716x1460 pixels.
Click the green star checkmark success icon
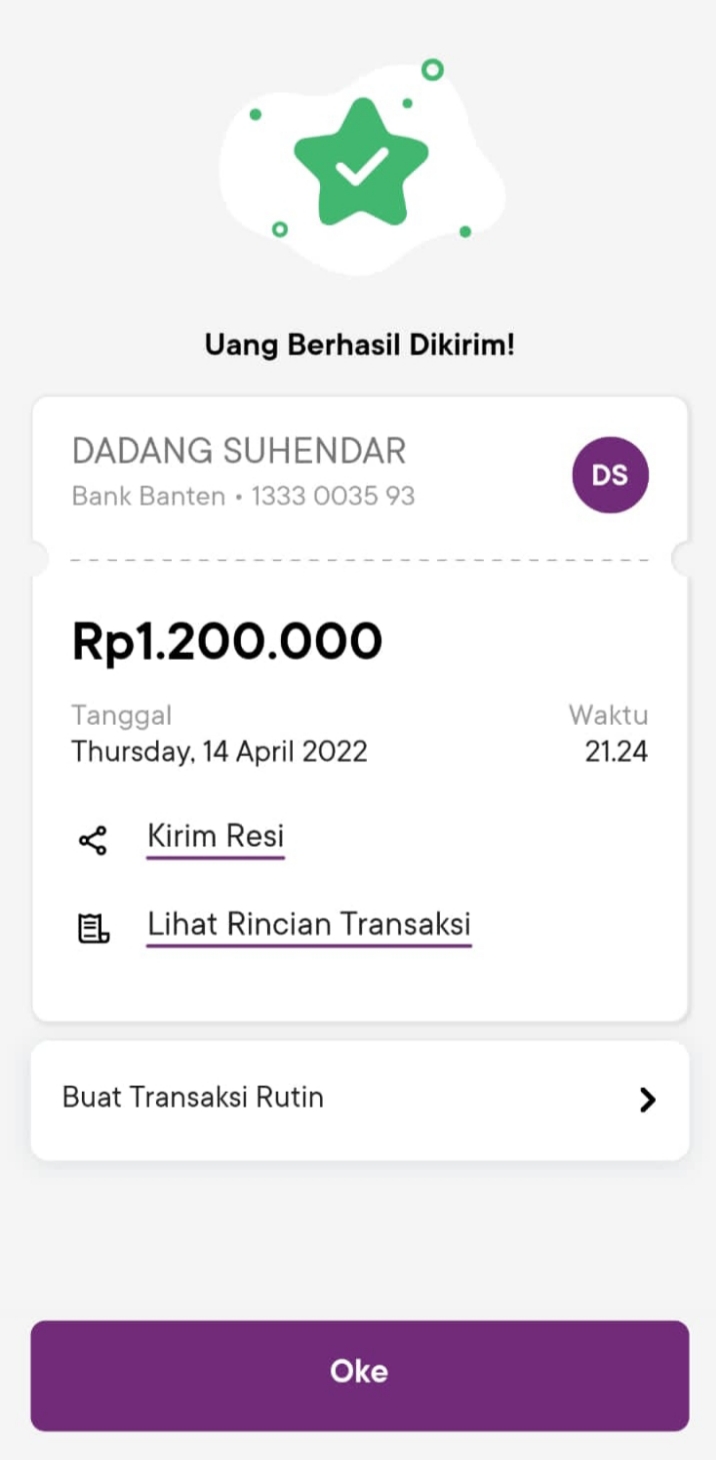tap(360, 163)
